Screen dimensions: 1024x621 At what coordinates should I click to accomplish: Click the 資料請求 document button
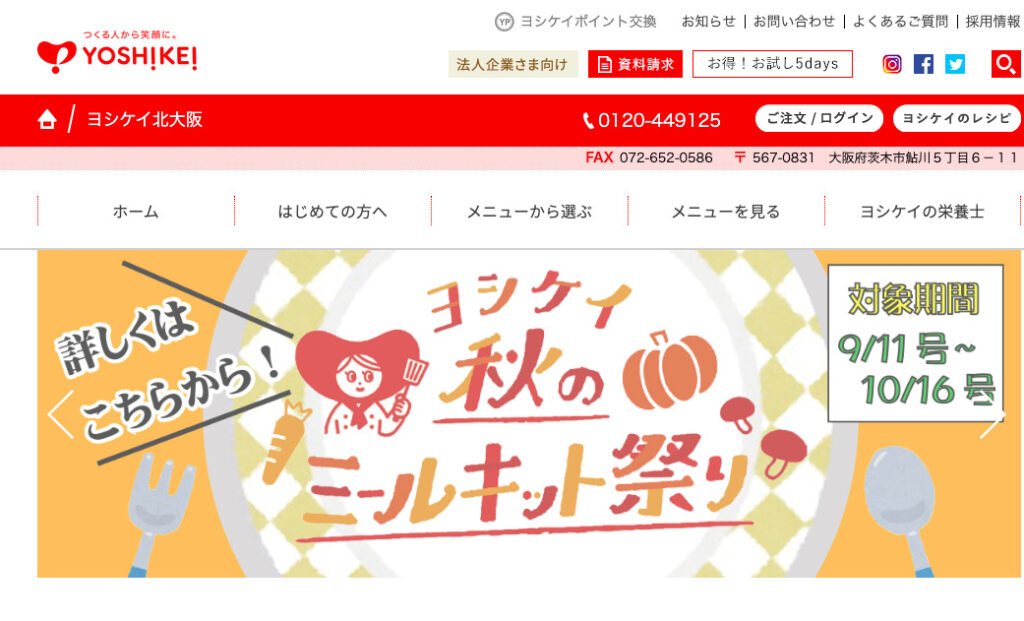tap(635, 64)
